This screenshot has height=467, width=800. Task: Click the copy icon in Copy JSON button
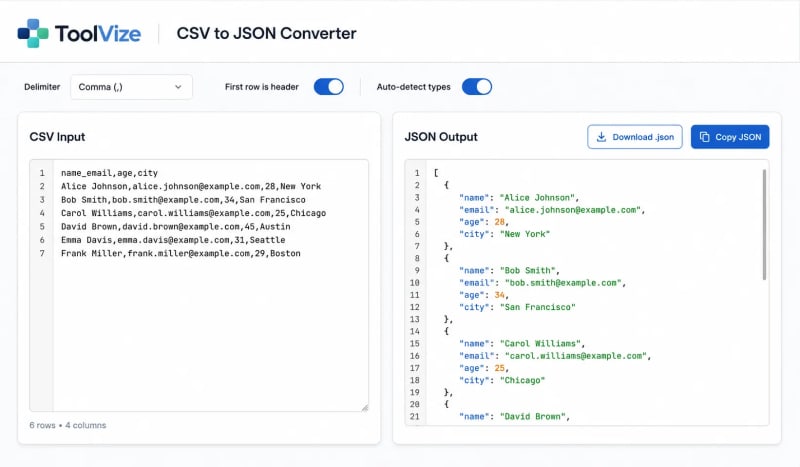(x=705, y=137)
